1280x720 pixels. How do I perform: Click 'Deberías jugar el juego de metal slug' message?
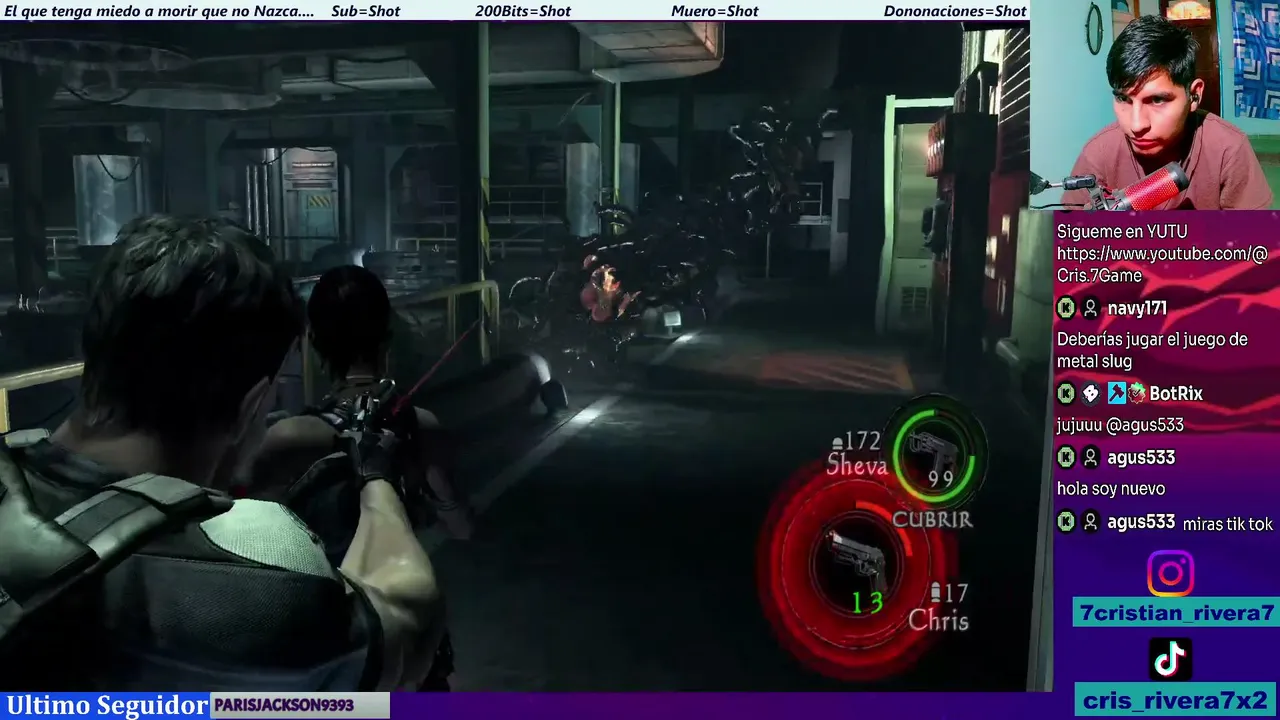point(1152,350)
